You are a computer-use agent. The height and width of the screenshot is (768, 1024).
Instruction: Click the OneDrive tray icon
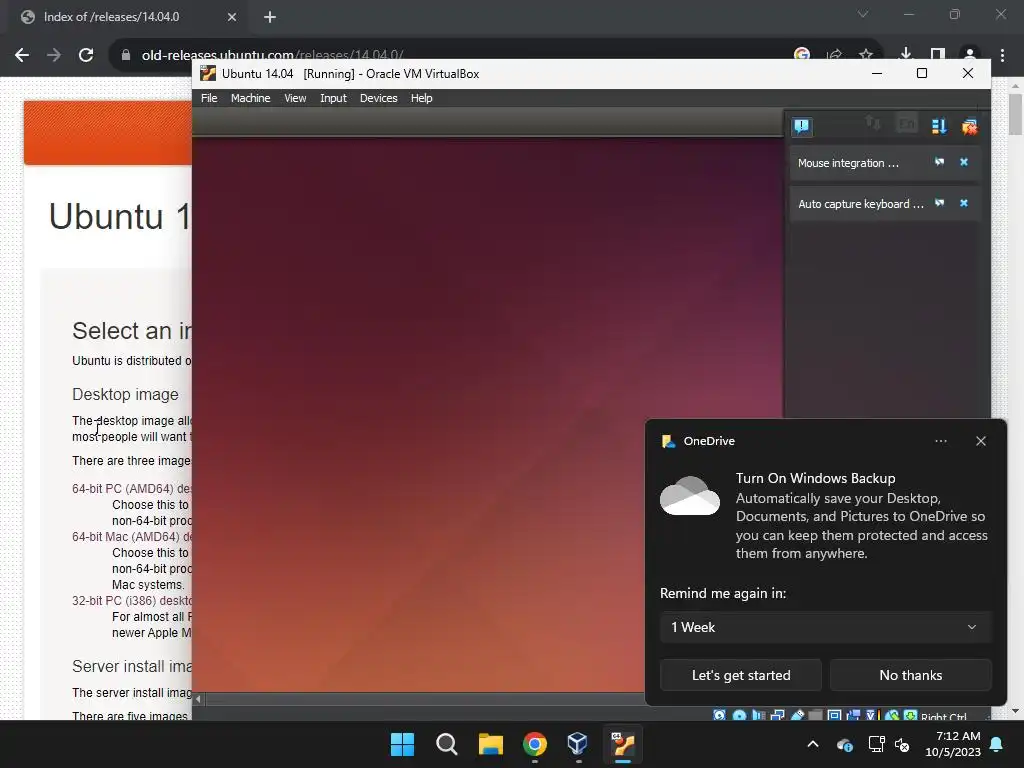(844, 744)
